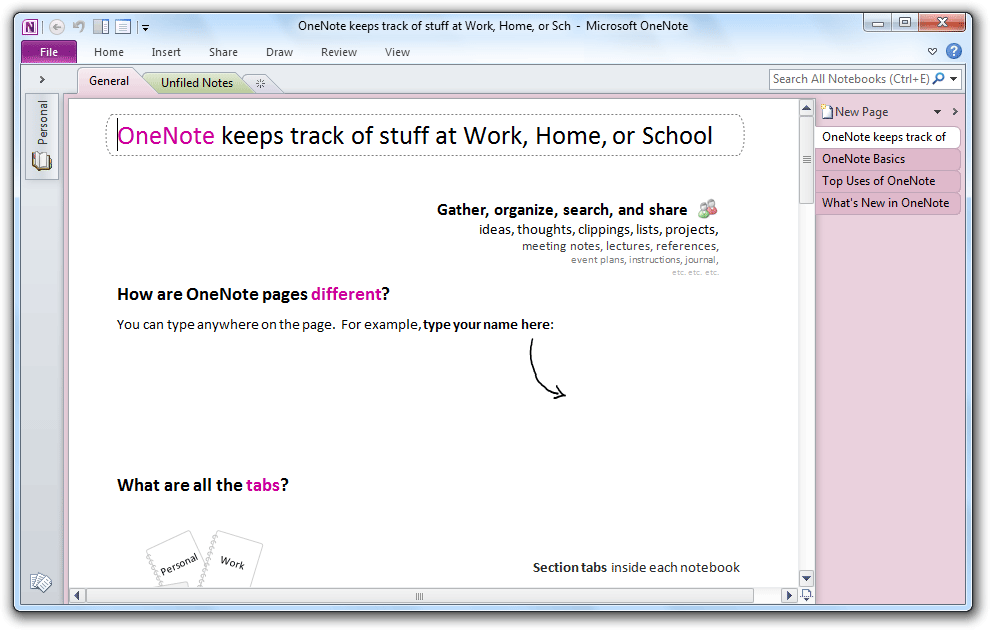Switch to the Unfiled Notes section tab
Viewport: 991px width, 631px height.
pos(197,83)
